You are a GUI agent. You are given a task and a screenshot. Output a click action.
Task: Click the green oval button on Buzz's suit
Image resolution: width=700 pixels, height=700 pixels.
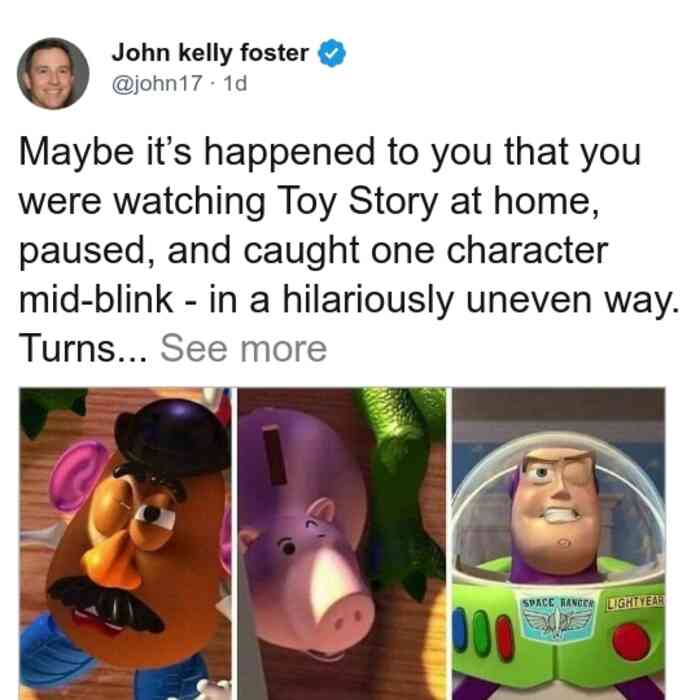(481, 633)
